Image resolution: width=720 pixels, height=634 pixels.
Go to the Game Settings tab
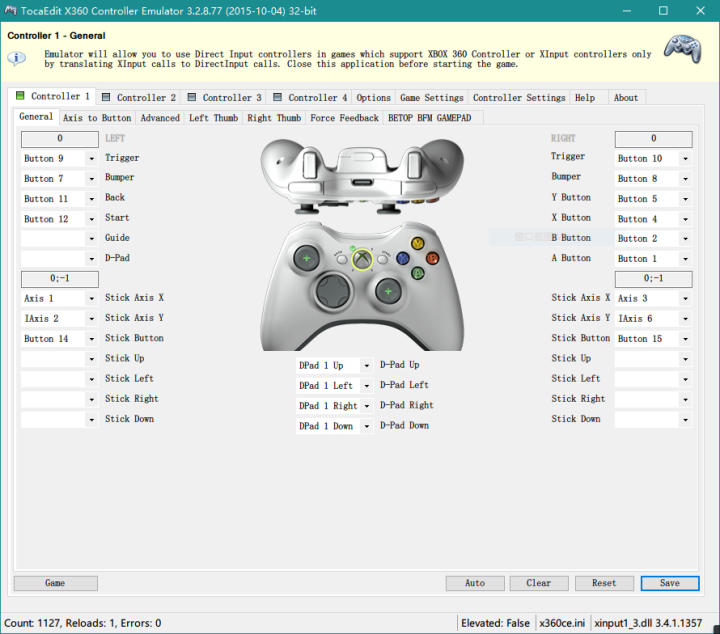[x=432, y=97]
